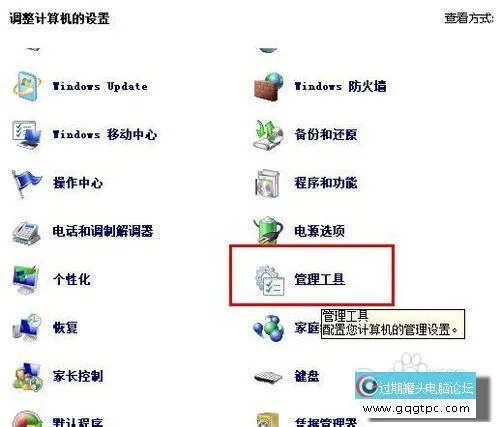This screenshot has width=500, height=427.
Task: Click the 操作中心 flag icon
Action: [x=27, y=183]
